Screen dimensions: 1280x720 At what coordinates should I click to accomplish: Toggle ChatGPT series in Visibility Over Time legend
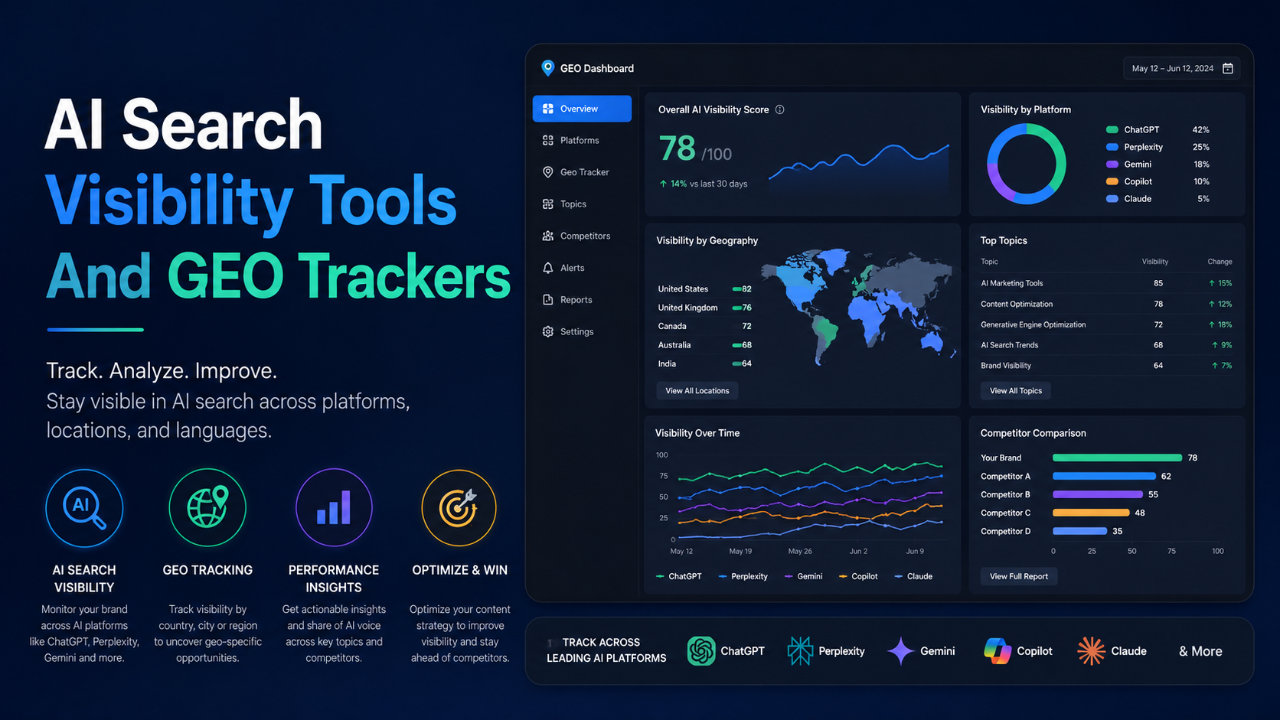point(679,577)
